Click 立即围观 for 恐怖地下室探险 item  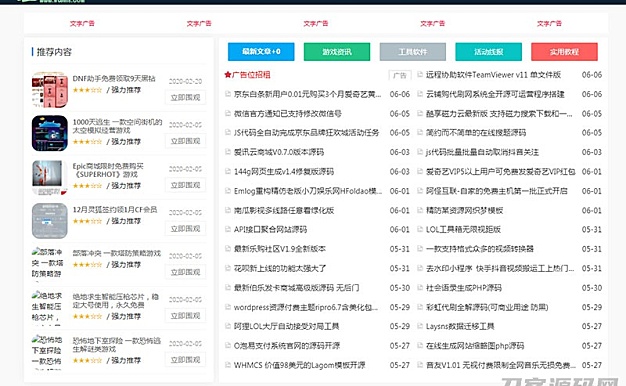click(186, 359)
